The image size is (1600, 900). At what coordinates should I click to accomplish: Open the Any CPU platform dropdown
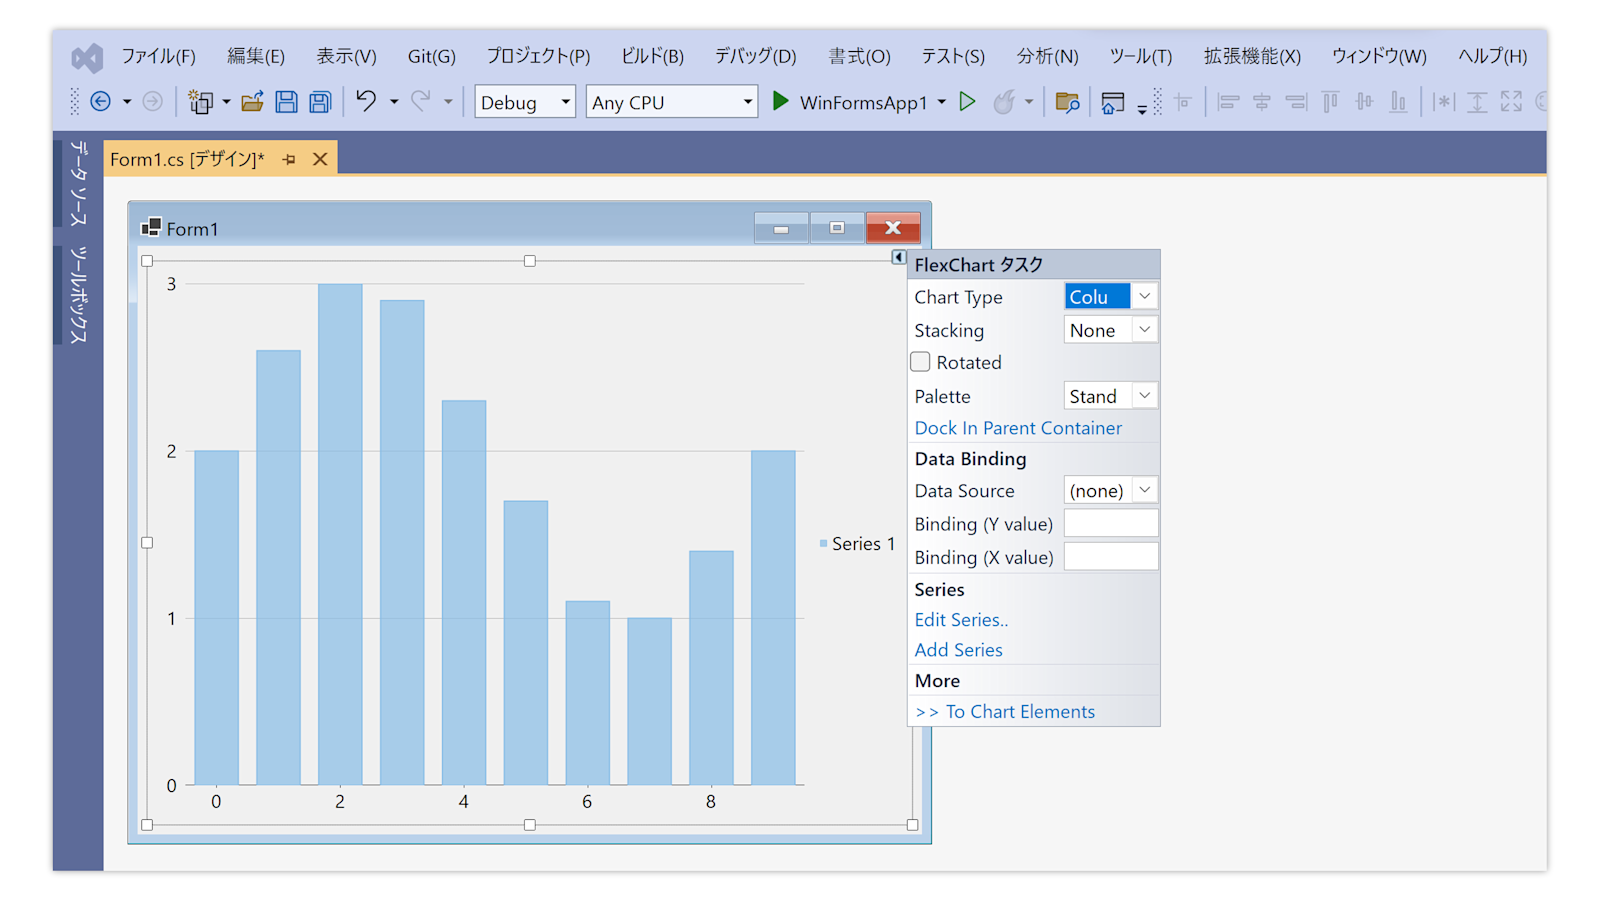pyautogui.click(x=671, y=102)
